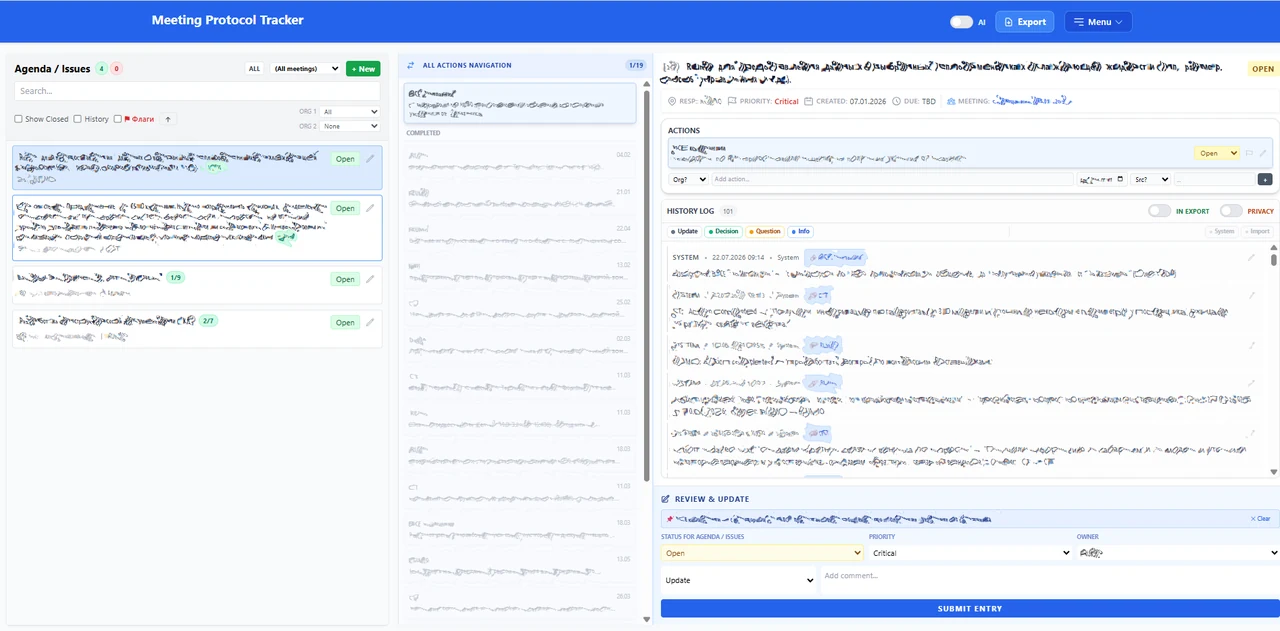This screenshot has width=1280, height=631.
Task: Open the Status for Agenda / Issues dropdown
Action: pyautogui.click(x=762, y=553)
